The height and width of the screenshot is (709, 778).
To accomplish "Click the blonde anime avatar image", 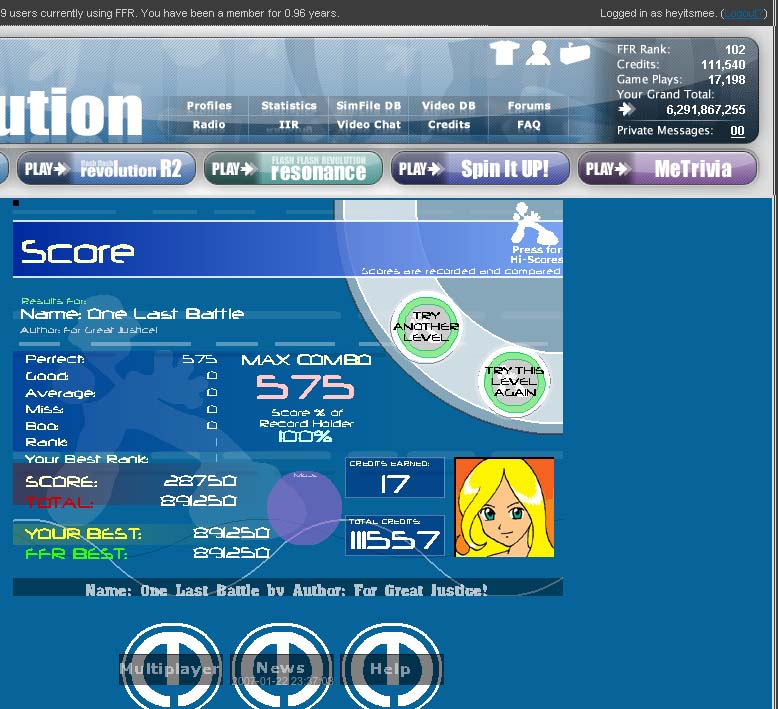I will [x=504, y=507].
